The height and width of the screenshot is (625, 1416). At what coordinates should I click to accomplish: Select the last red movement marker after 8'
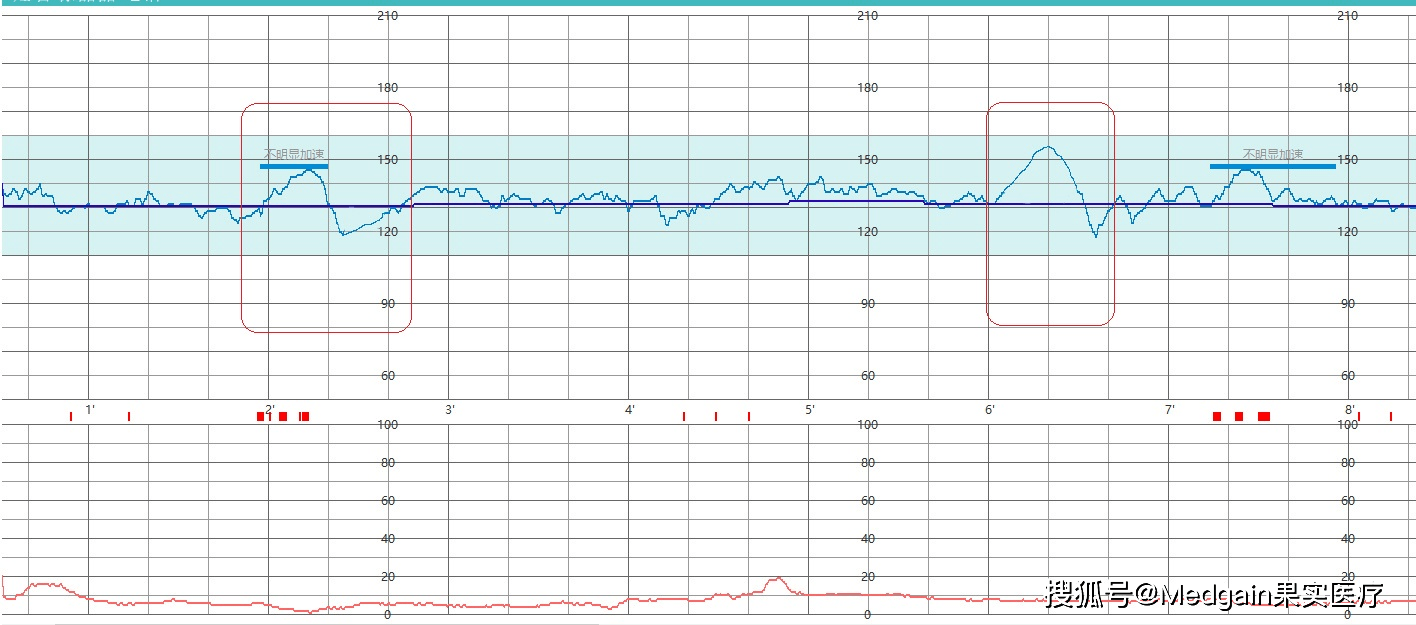[1390, 416]
